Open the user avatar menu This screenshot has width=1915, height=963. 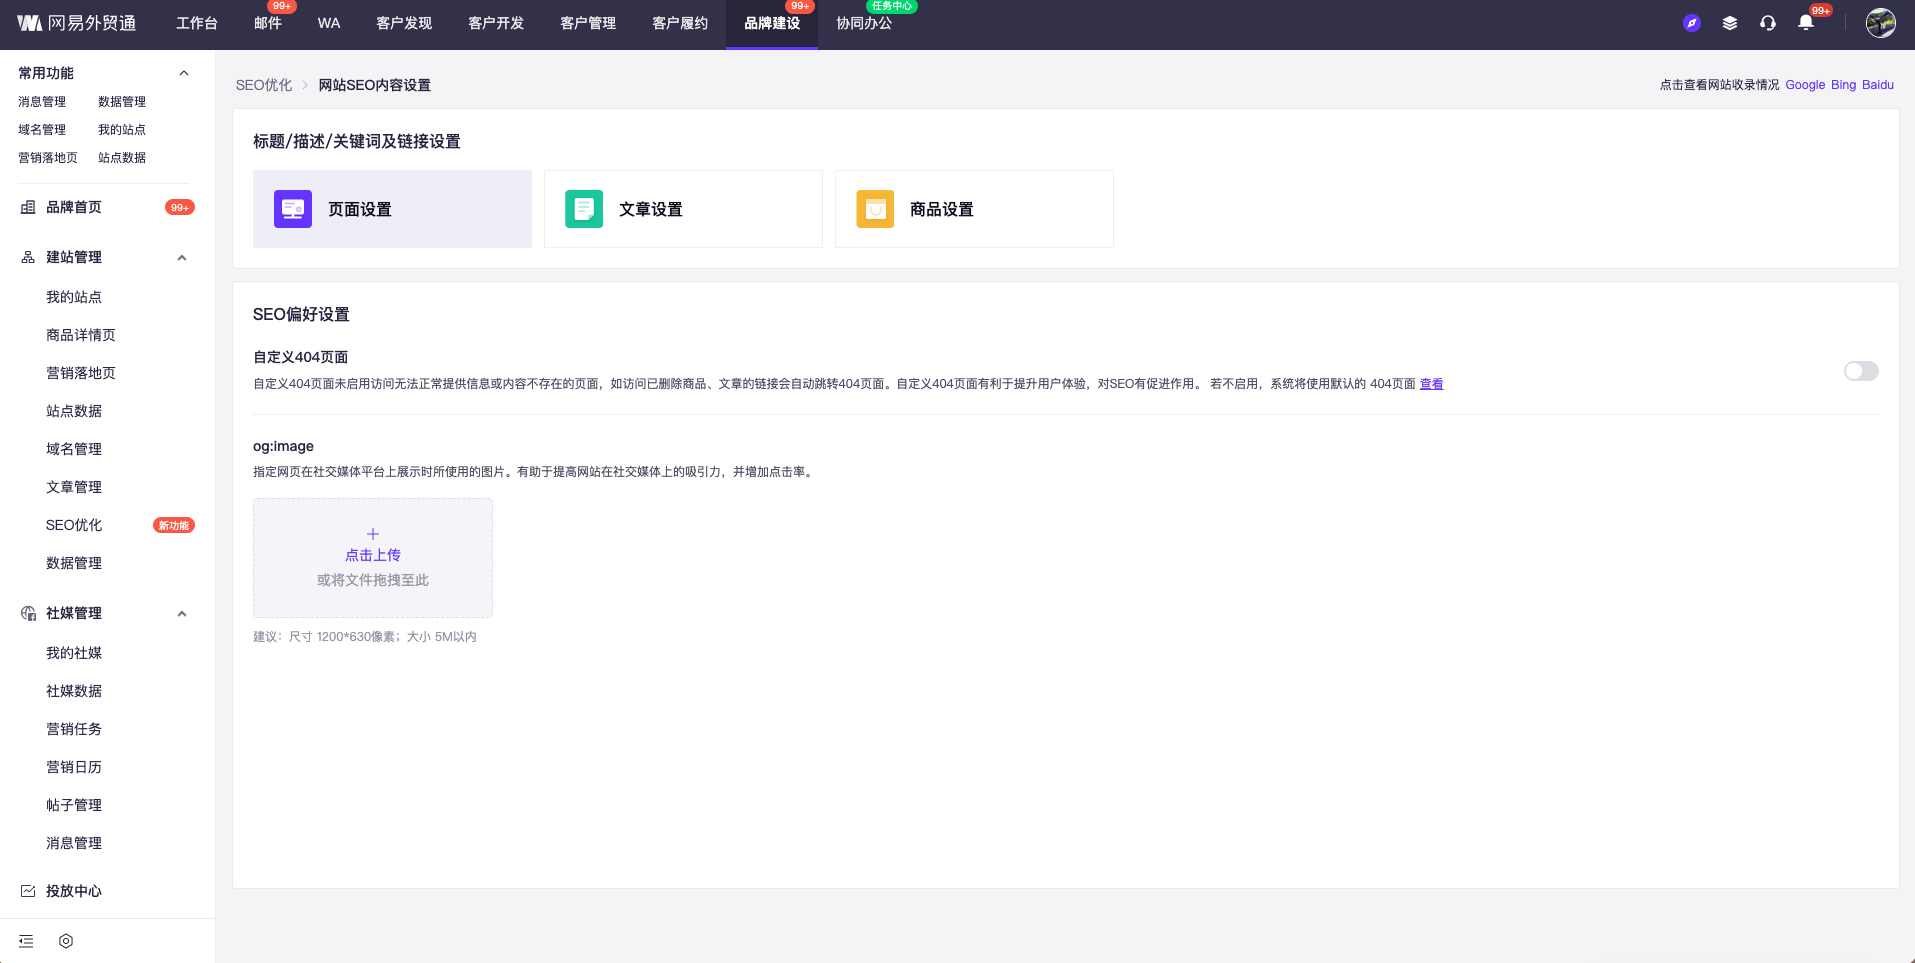click(x=1880, y=23)
